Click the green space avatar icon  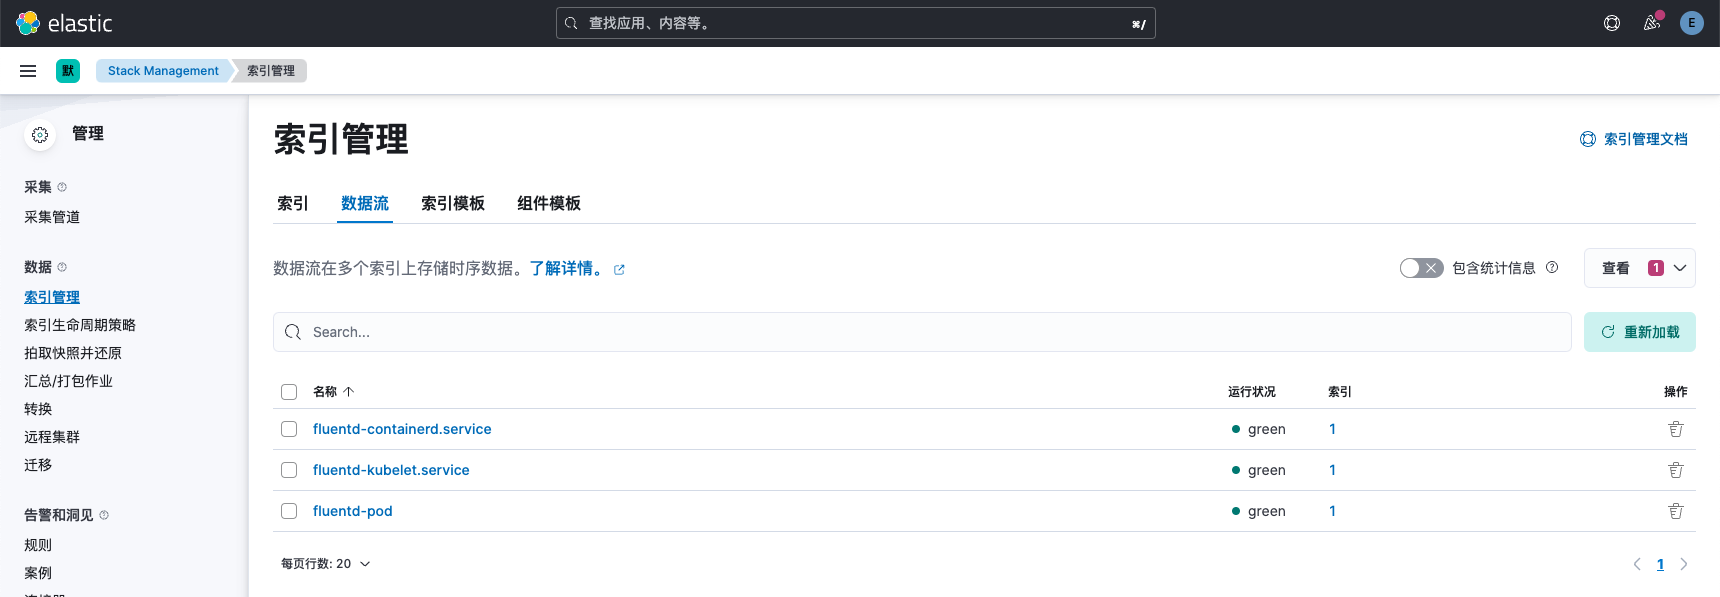tap(68, 71)
